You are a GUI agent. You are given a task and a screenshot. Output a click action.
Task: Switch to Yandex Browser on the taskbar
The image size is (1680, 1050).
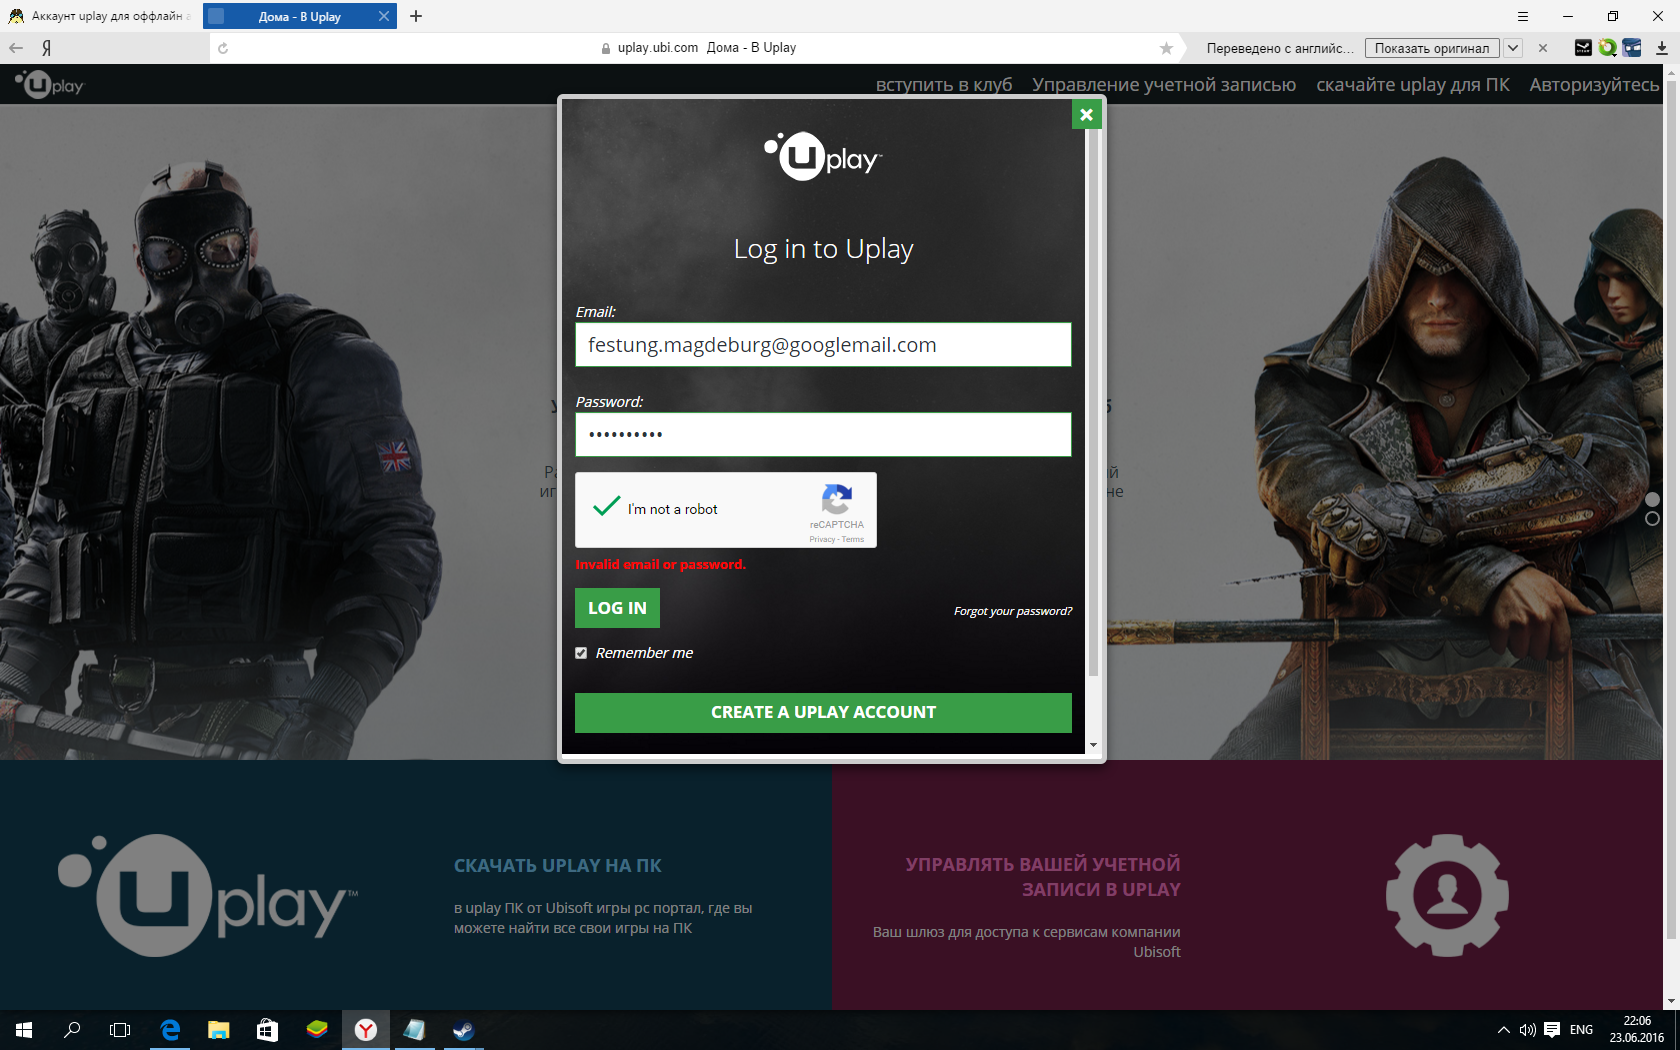click(366, 1030)
